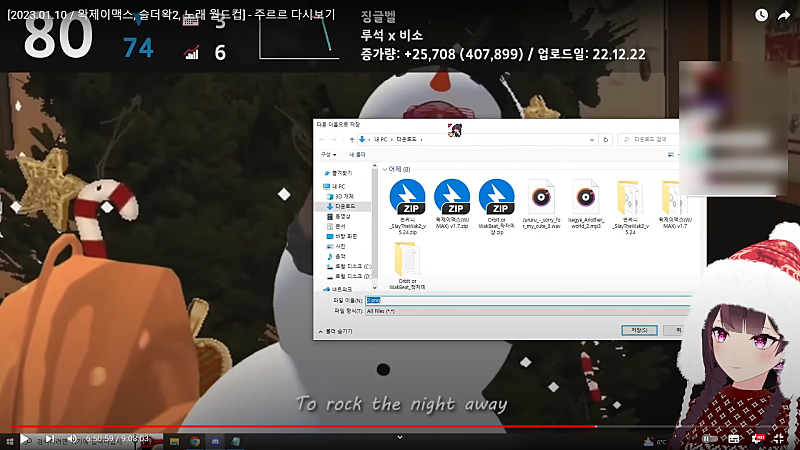
Task: Collapse the 어제 (8) file group
Action: (385, 169)
